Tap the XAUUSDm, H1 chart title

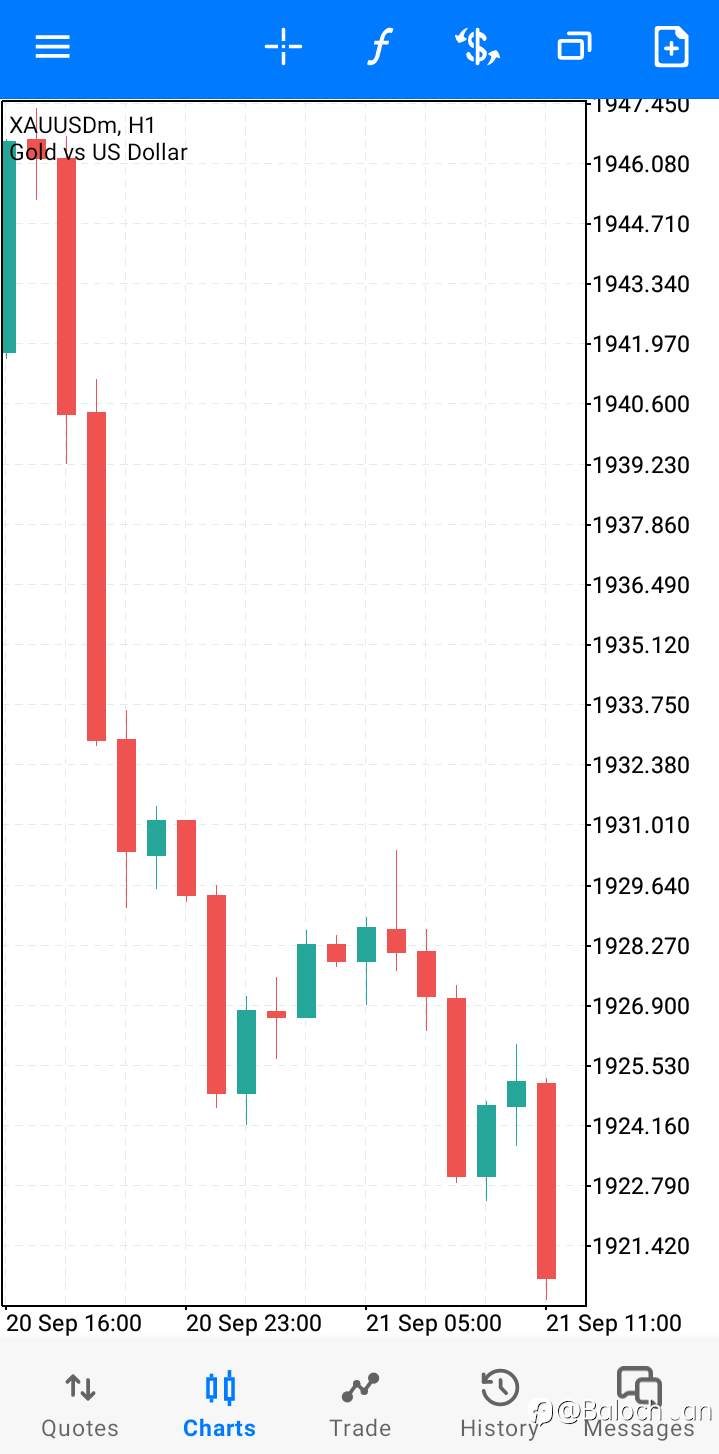82,125
